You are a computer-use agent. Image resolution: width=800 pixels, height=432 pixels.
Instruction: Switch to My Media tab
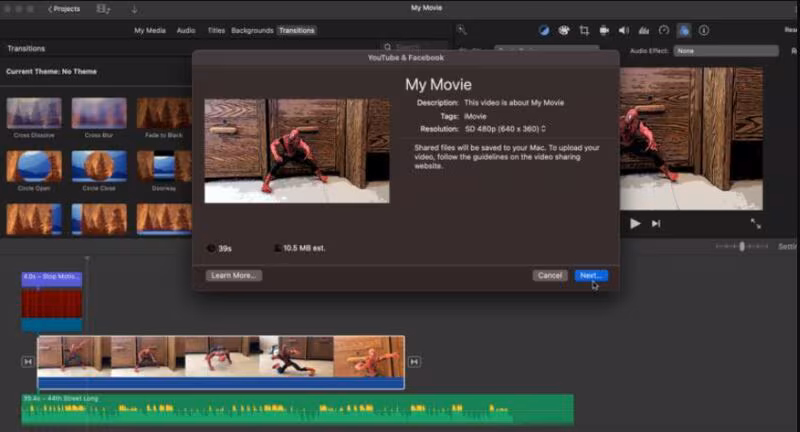pyautogui.click(x=150, y=31)
